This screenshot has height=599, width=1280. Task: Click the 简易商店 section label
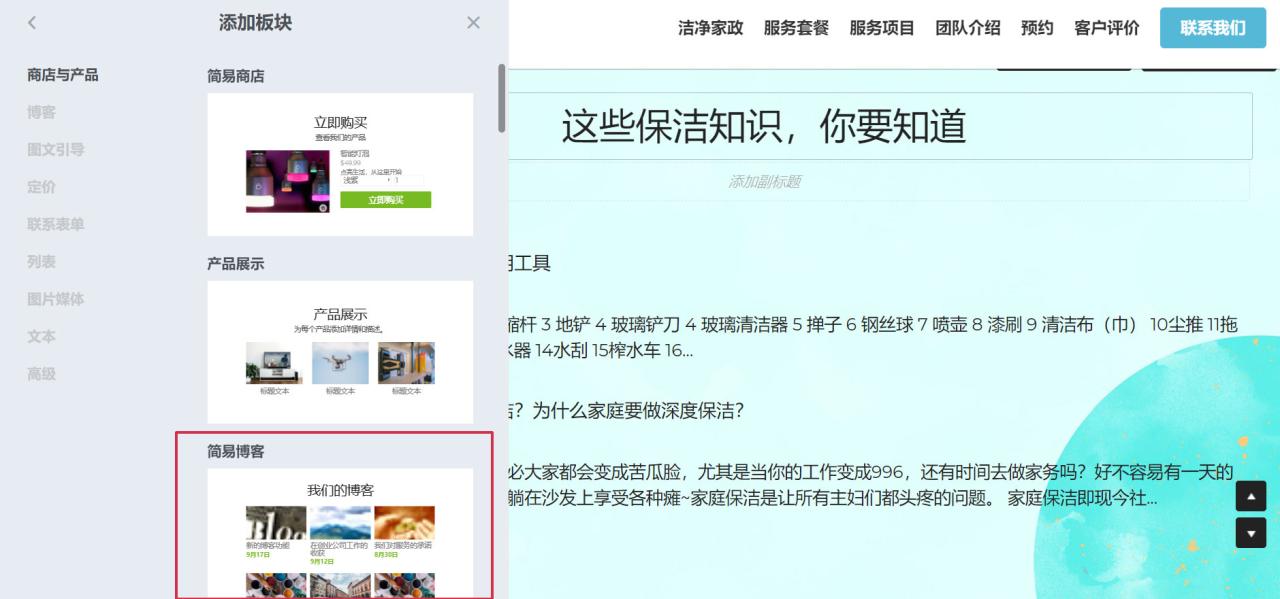pyautogui.click(x=236, y=76)
